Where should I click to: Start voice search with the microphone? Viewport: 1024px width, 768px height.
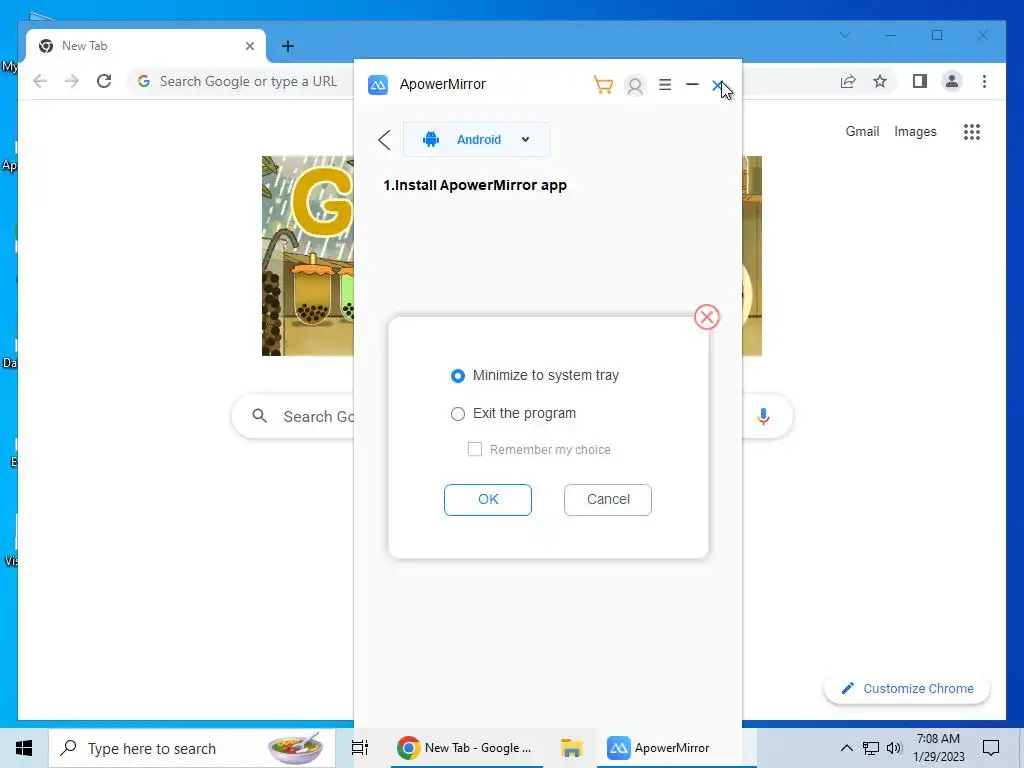763,416
